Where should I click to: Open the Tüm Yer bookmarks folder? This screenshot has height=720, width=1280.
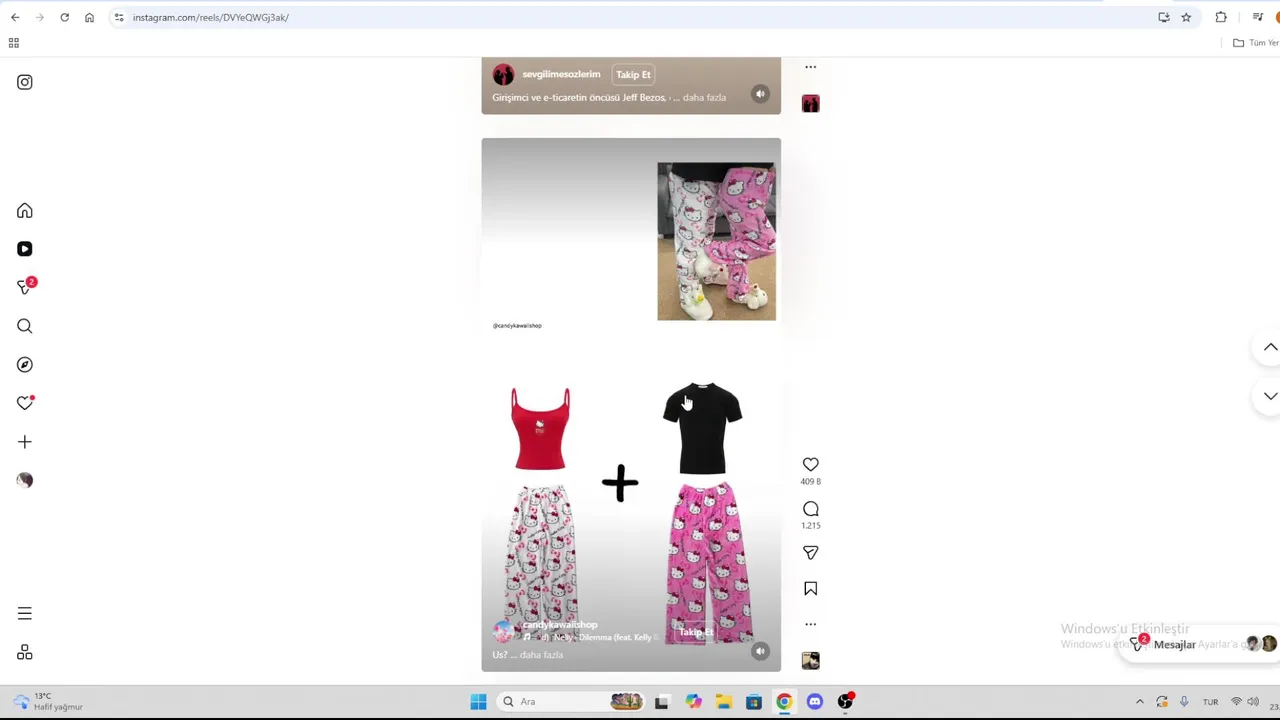[x=1256, y=43]
